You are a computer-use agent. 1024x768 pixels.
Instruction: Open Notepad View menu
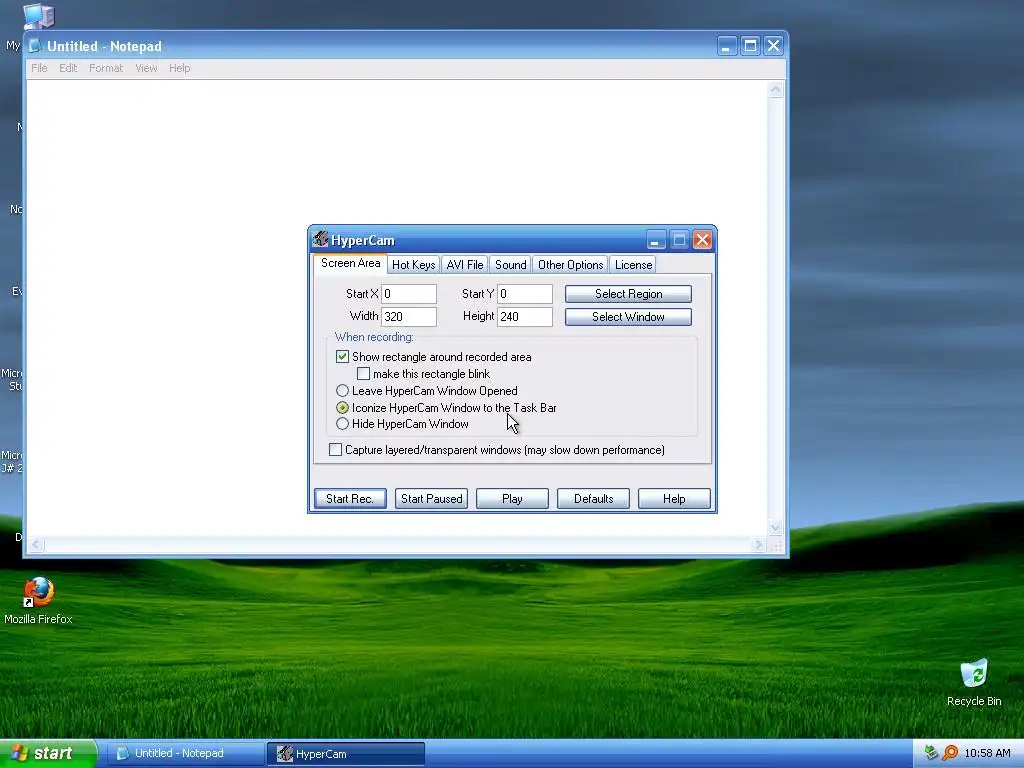point(146,68)
